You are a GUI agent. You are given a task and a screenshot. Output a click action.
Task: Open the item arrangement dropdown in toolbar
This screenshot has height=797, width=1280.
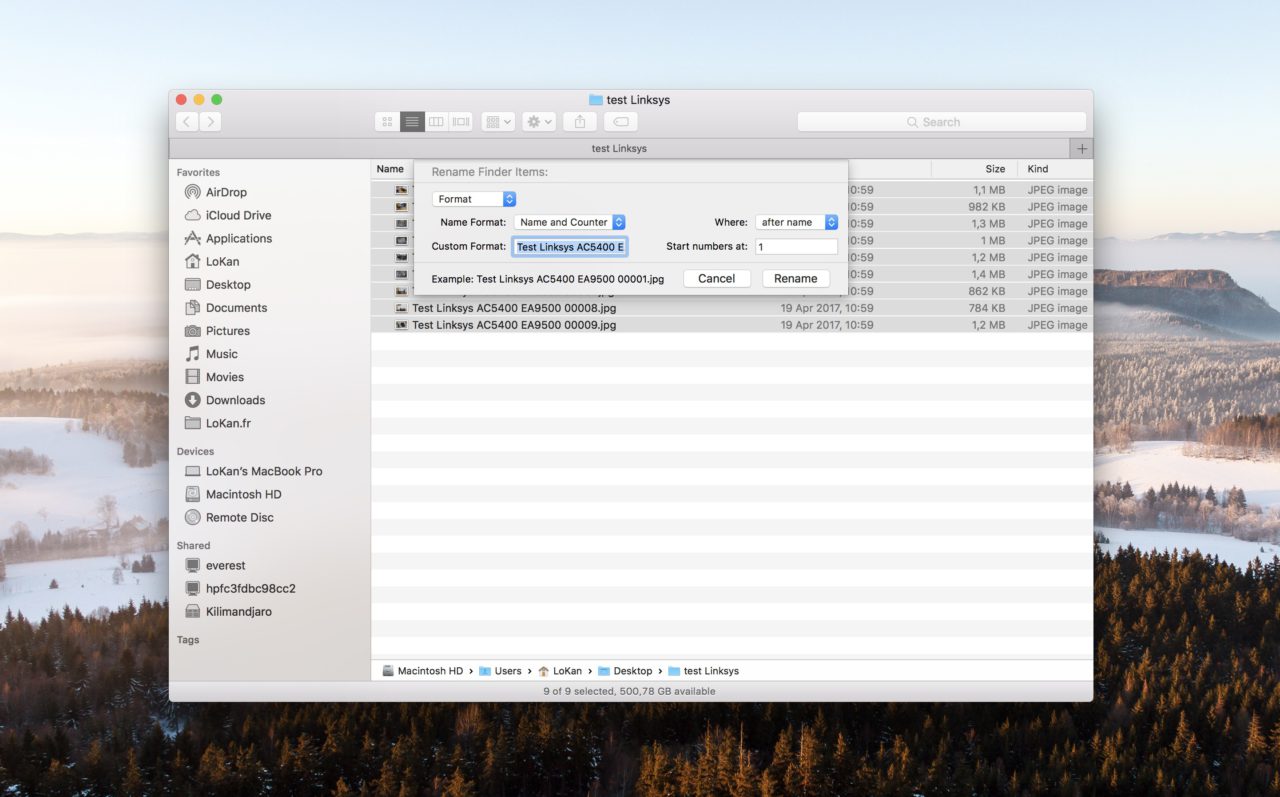click(x=498, y=122)
